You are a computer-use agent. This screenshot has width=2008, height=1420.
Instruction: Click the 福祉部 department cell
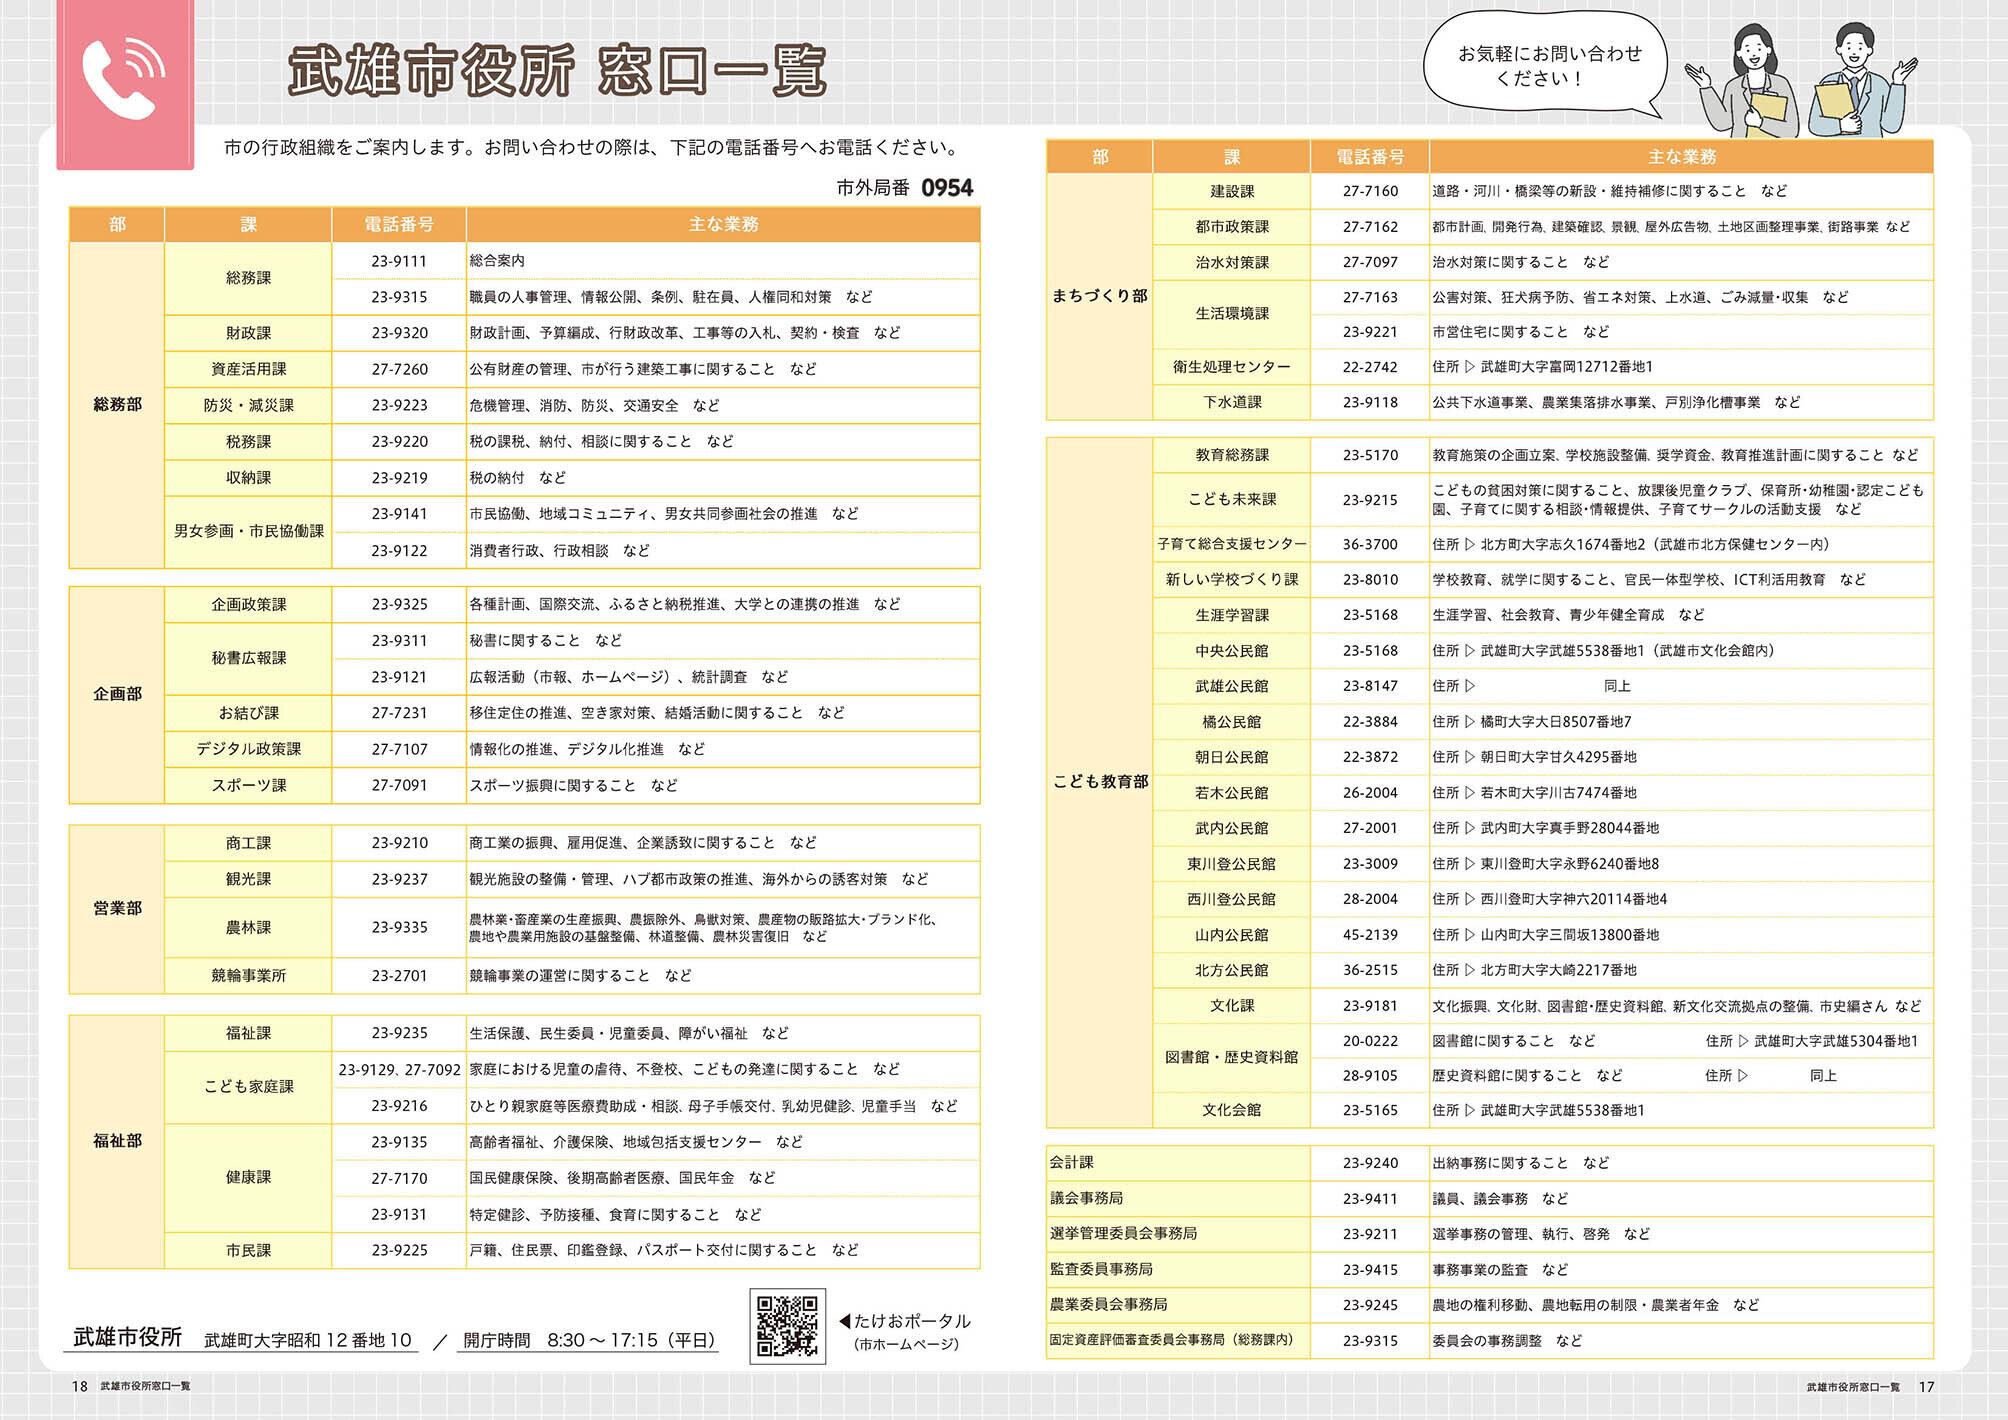tap(117, 1141)
